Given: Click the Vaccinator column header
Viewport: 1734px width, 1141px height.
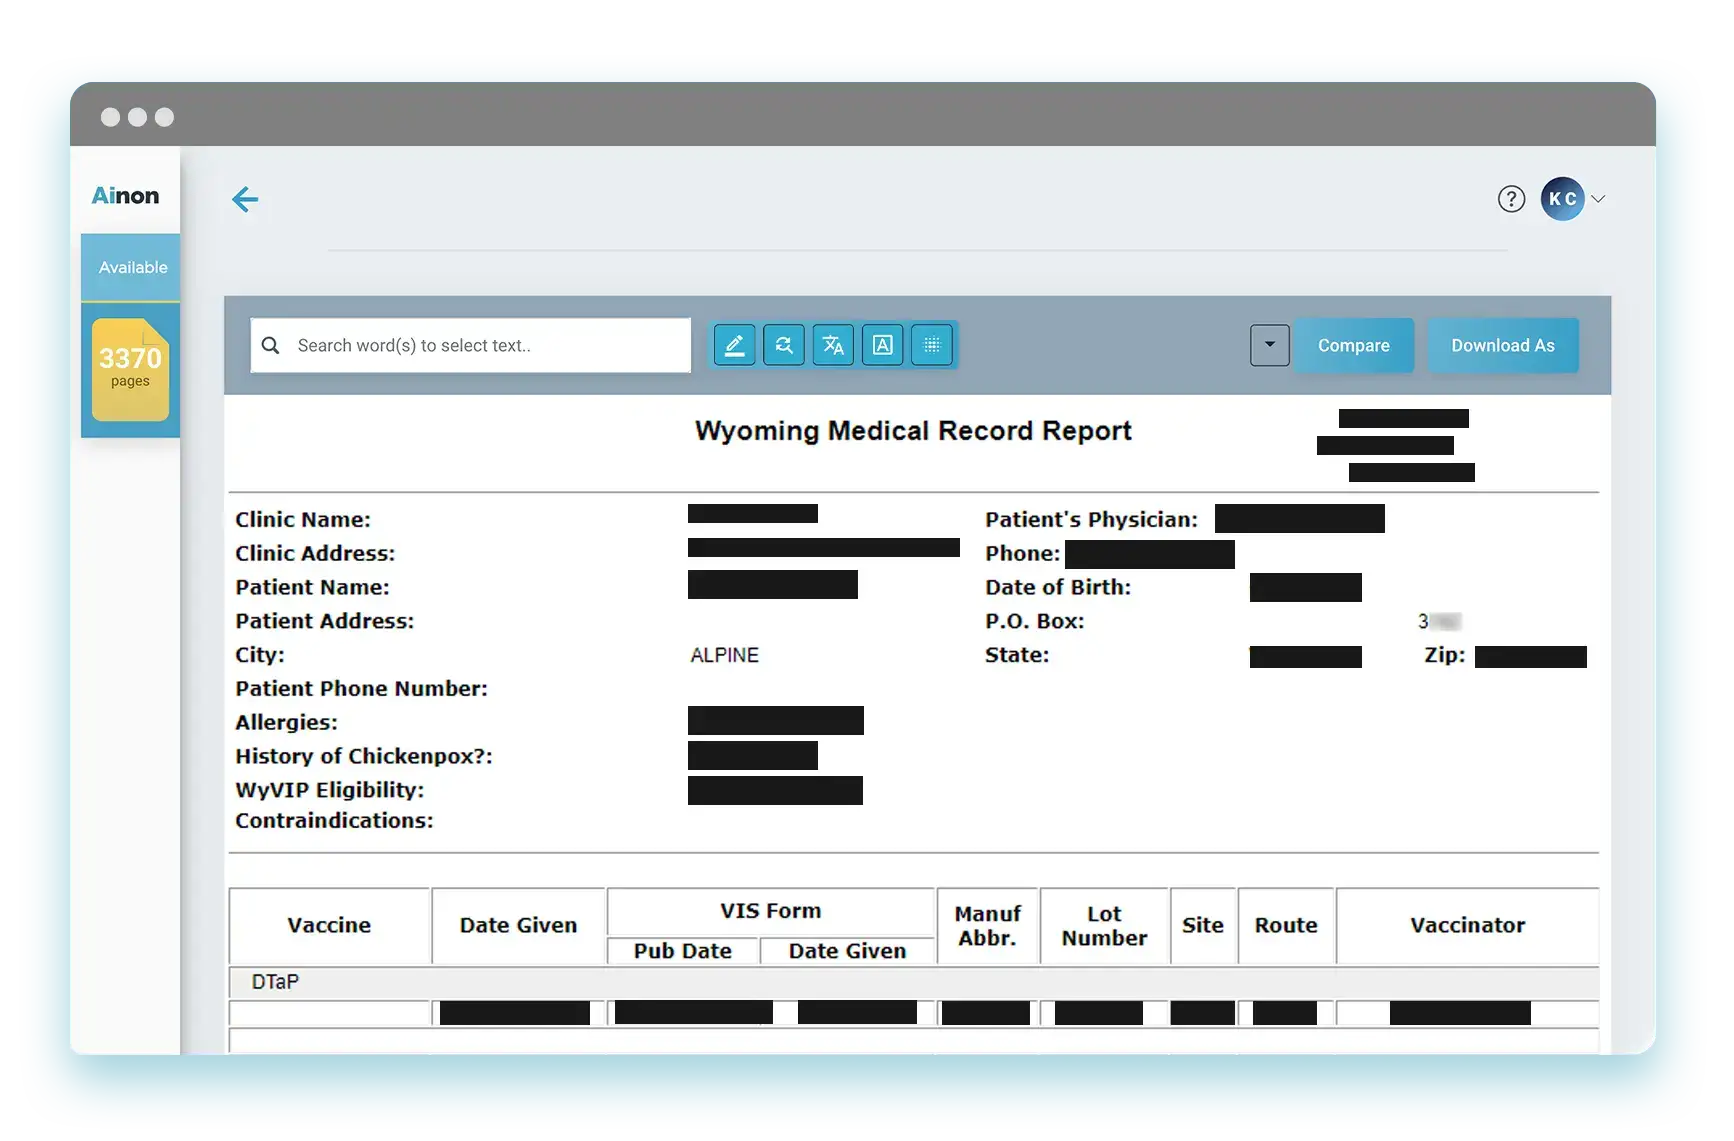Looking at the screenshot, I should tap(1466, 926).
